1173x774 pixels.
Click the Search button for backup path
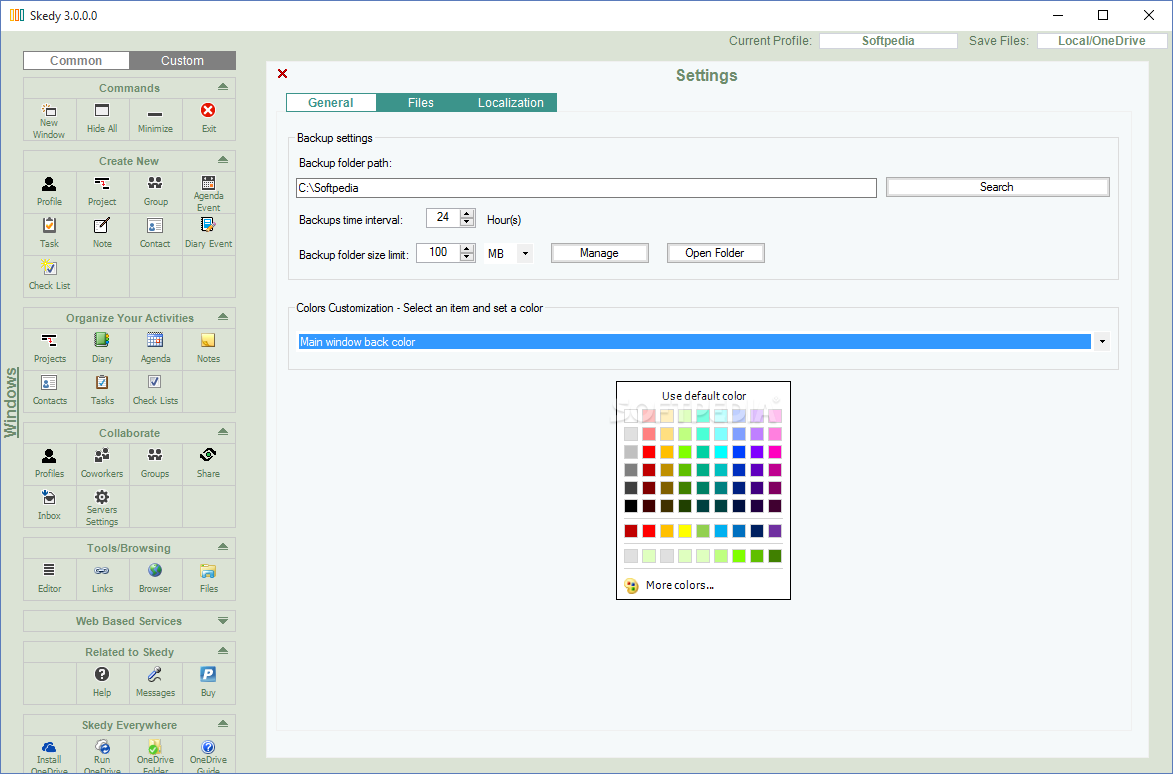[x=997, y=187]
